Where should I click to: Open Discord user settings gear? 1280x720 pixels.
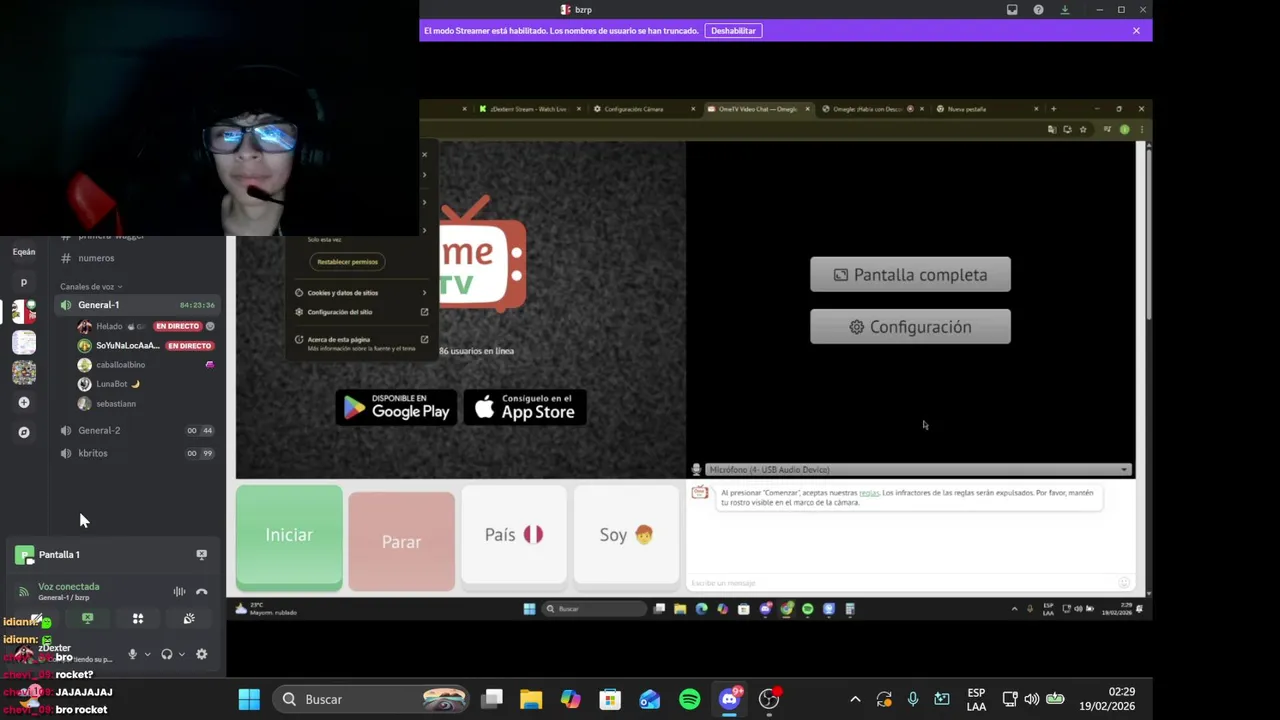tap(201, 654)
